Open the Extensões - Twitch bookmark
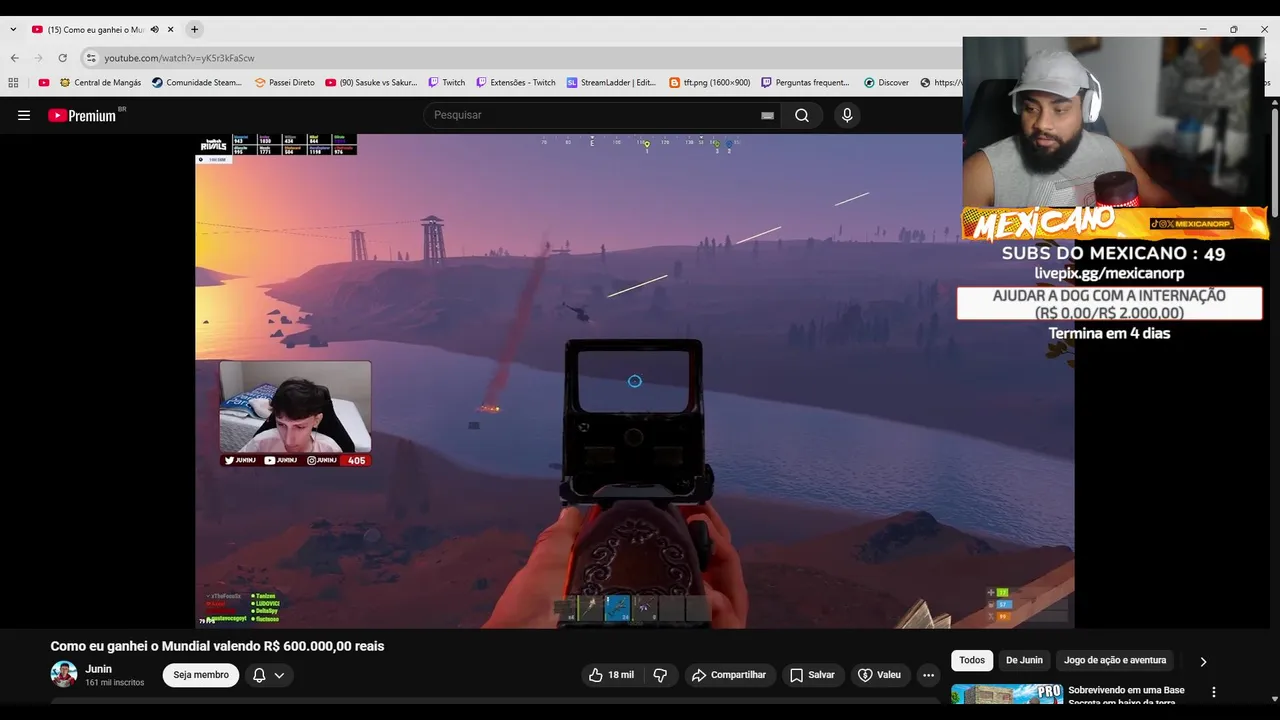The image size is (1280, 720). pos(516,83)
